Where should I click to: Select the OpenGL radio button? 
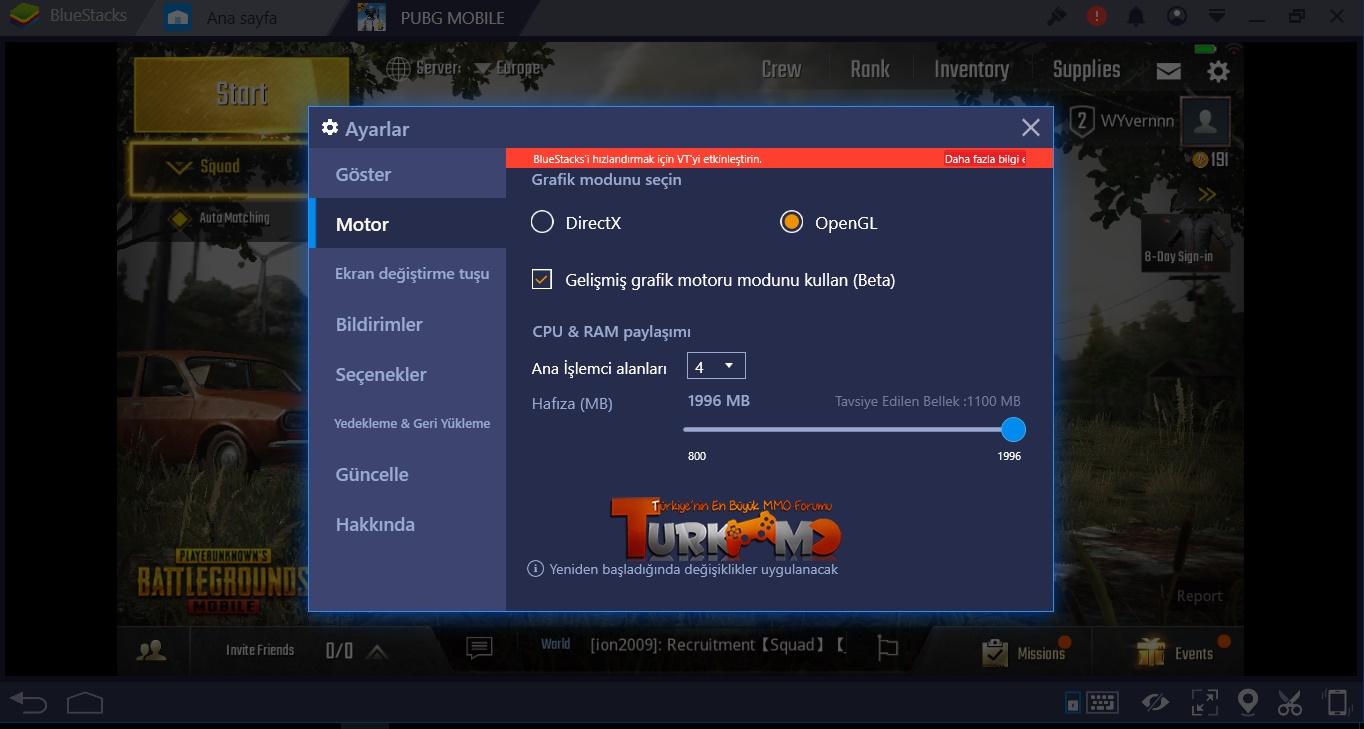pyautogui.click(x=791, y=223)
